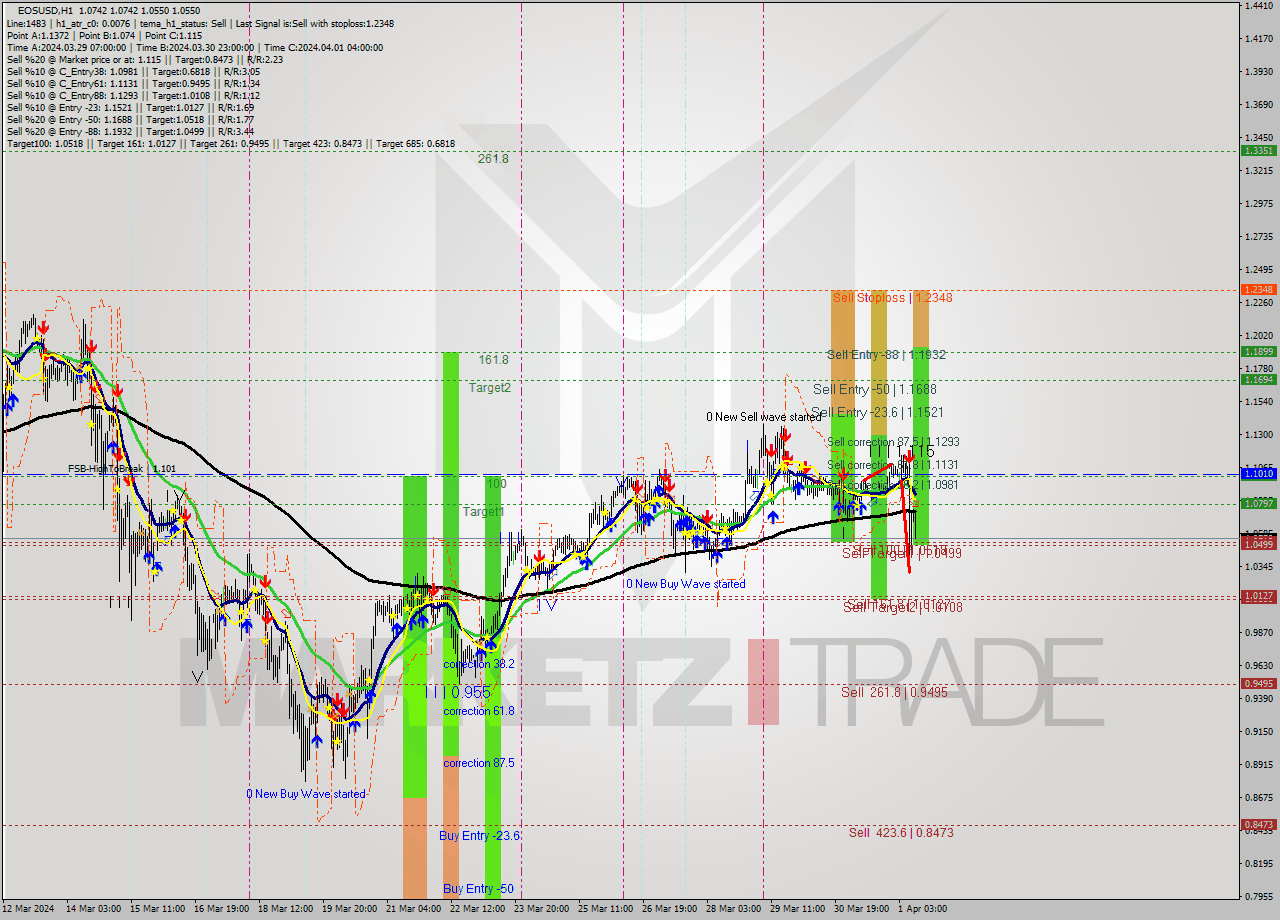Click the 'Buy Entry -23.6' label
This screenshot has width=1280, height=920.
(x=480, y=836)
